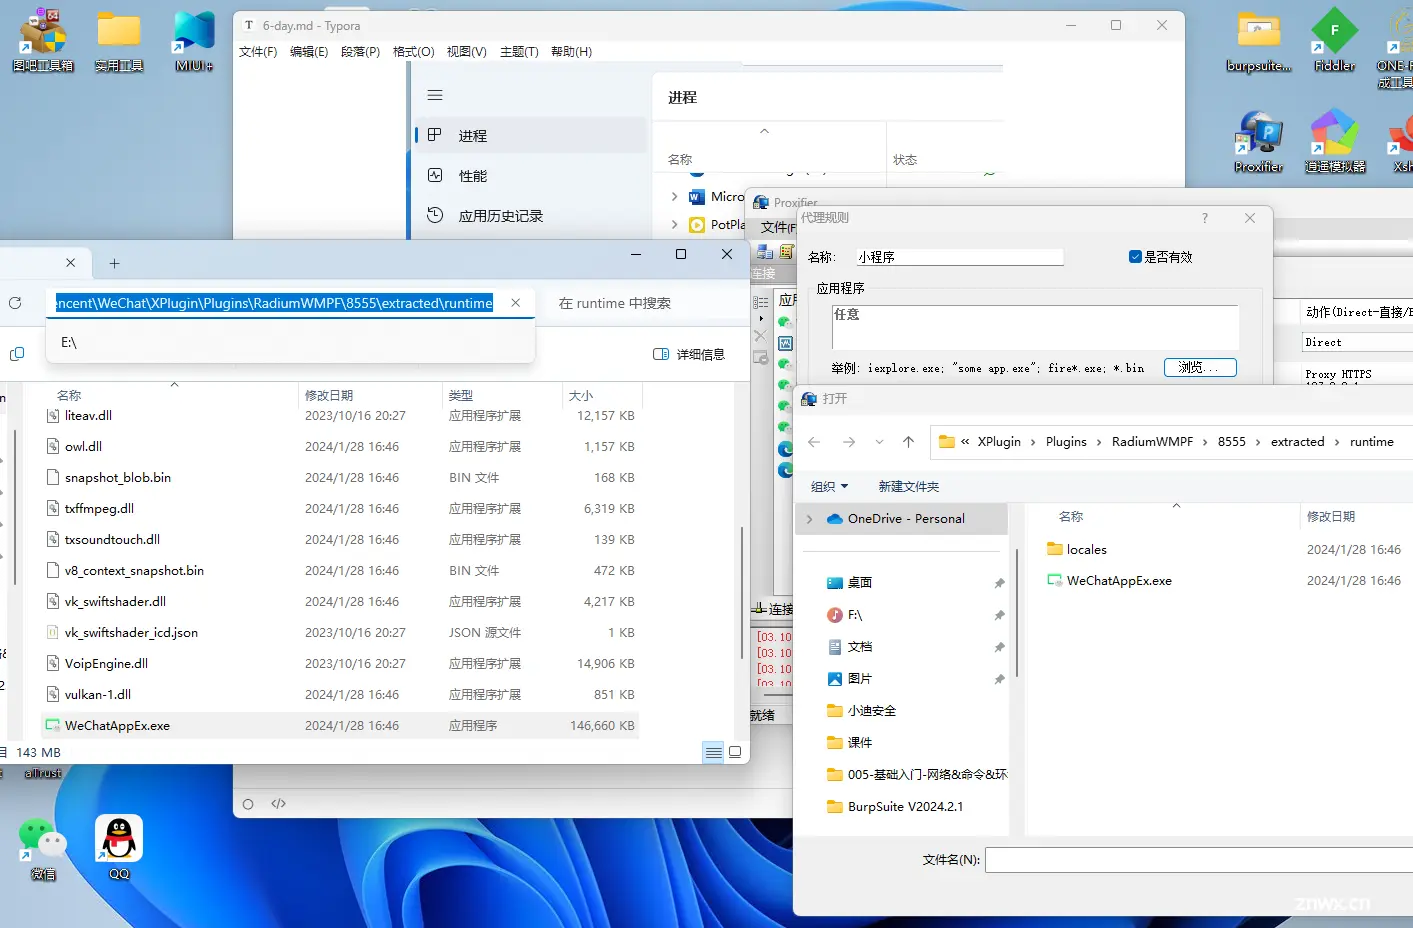Open Typora 段落(P) menu

coord(360,52)
